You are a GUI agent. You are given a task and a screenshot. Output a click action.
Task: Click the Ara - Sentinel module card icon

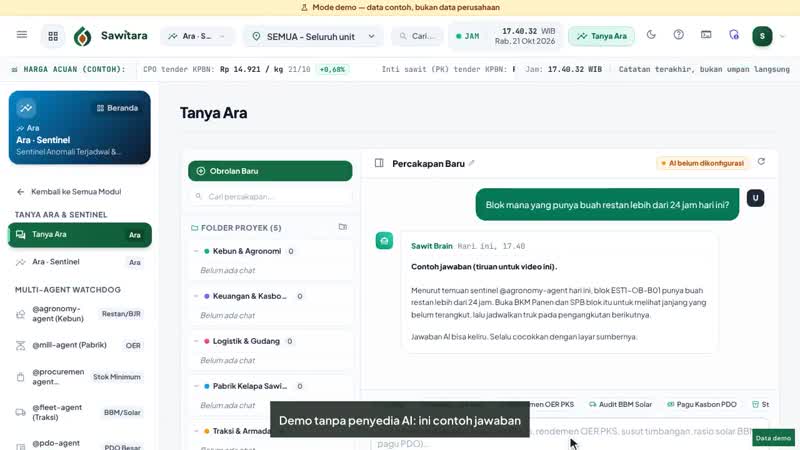[26, 108]
